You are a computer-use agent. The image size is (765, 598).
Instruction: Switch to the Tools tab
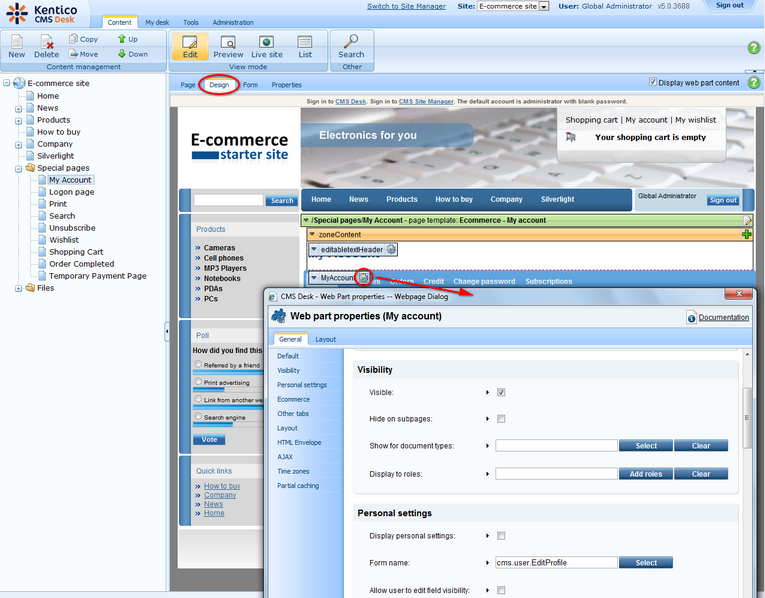tap(191, 22)
